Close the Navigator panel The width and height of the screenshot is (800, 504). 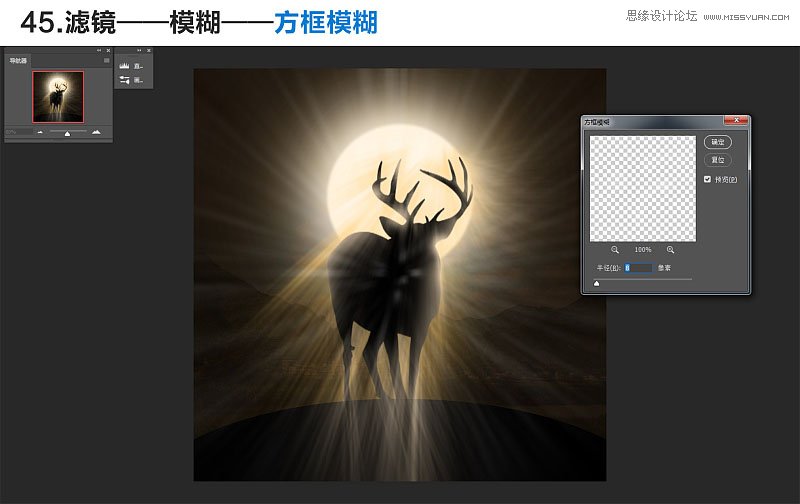pos(108,51)
